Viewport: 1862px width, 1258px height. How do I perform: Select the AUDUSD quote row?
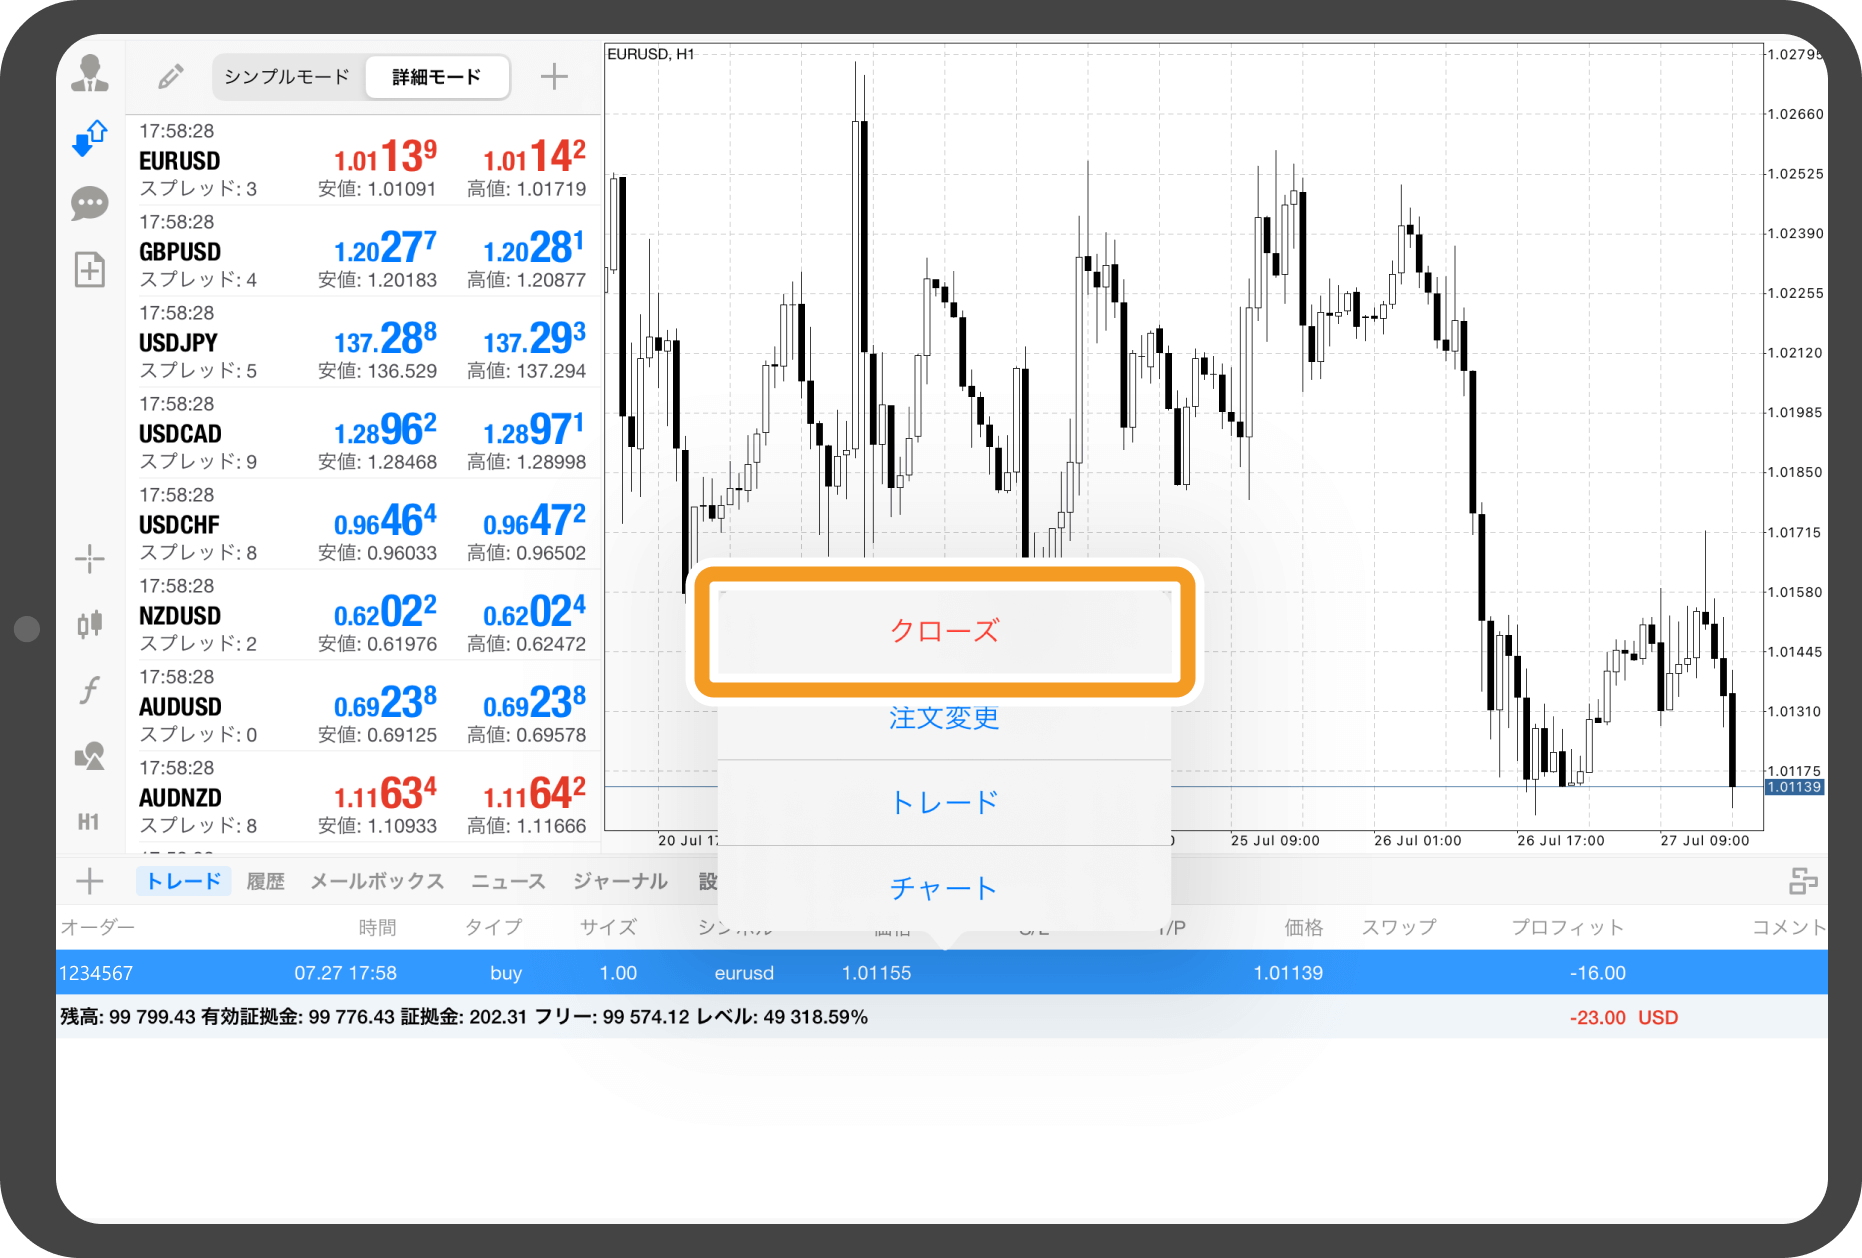(x=363, y=706)
